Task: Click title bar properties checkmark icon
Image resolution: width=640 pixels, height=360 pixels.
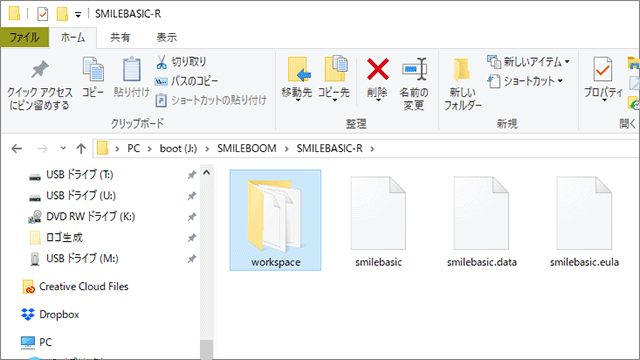Action: (x=42, y=14)
